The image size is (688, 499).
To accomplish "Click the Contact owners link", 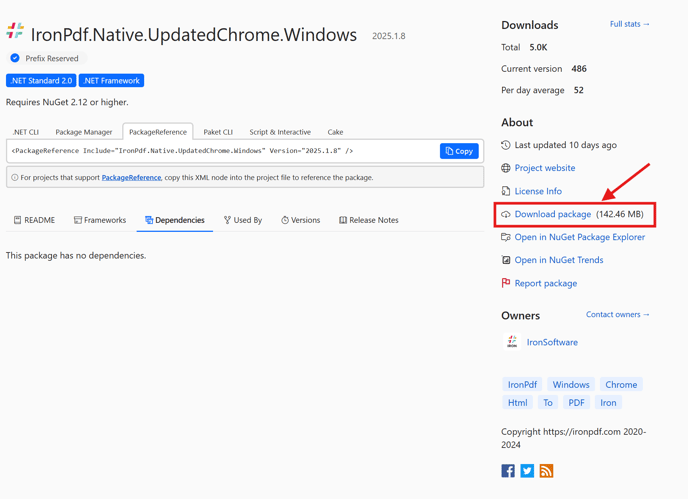I will pos(617,314).
